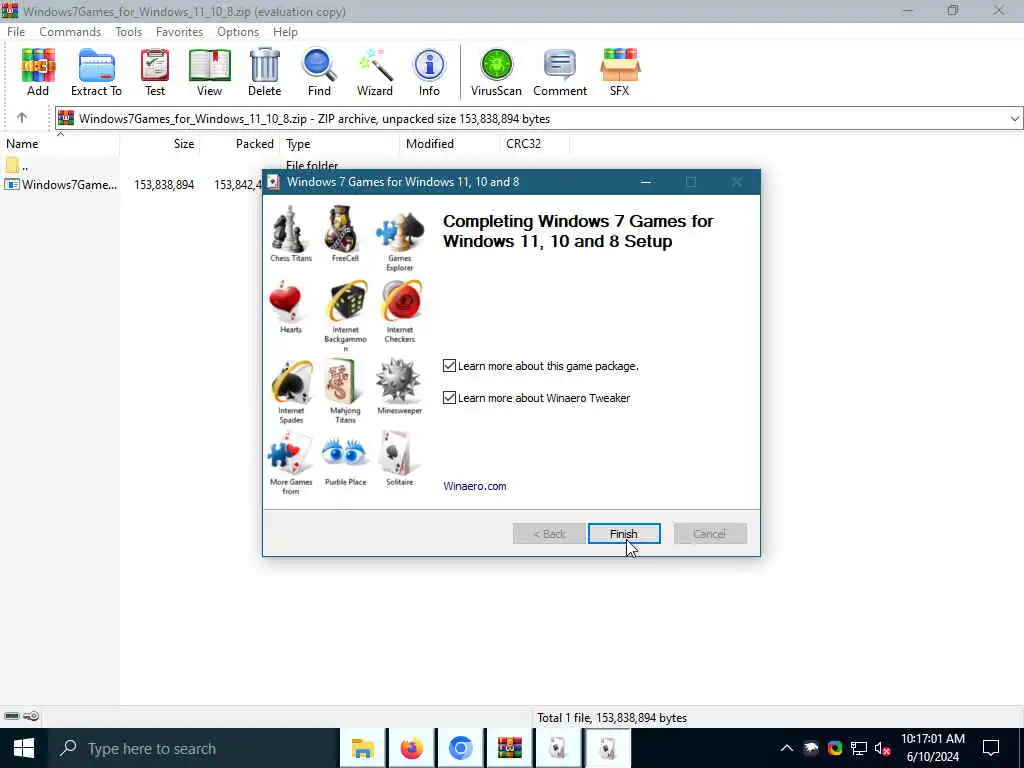This screenshot has height=768, width=1024.
Task: Uncheck Learn more about Winaero Tweaker
Action: 449,398
